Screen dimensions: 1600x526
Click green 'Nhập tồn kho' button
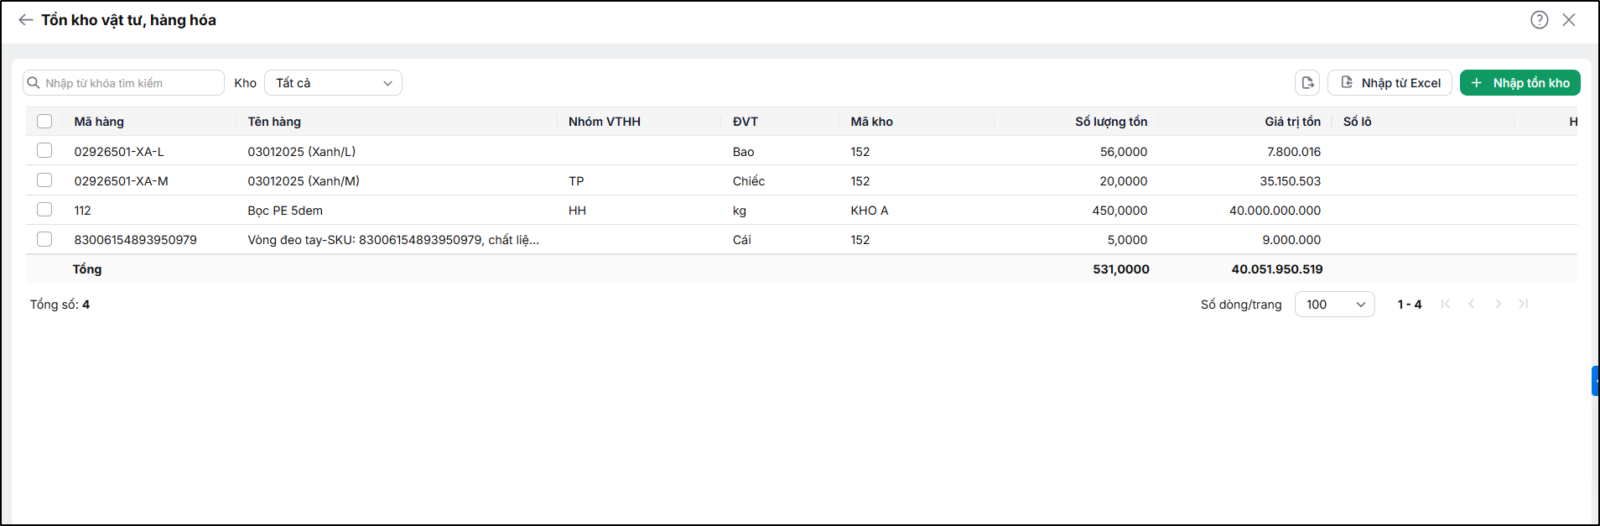[x=1520, y=83]
